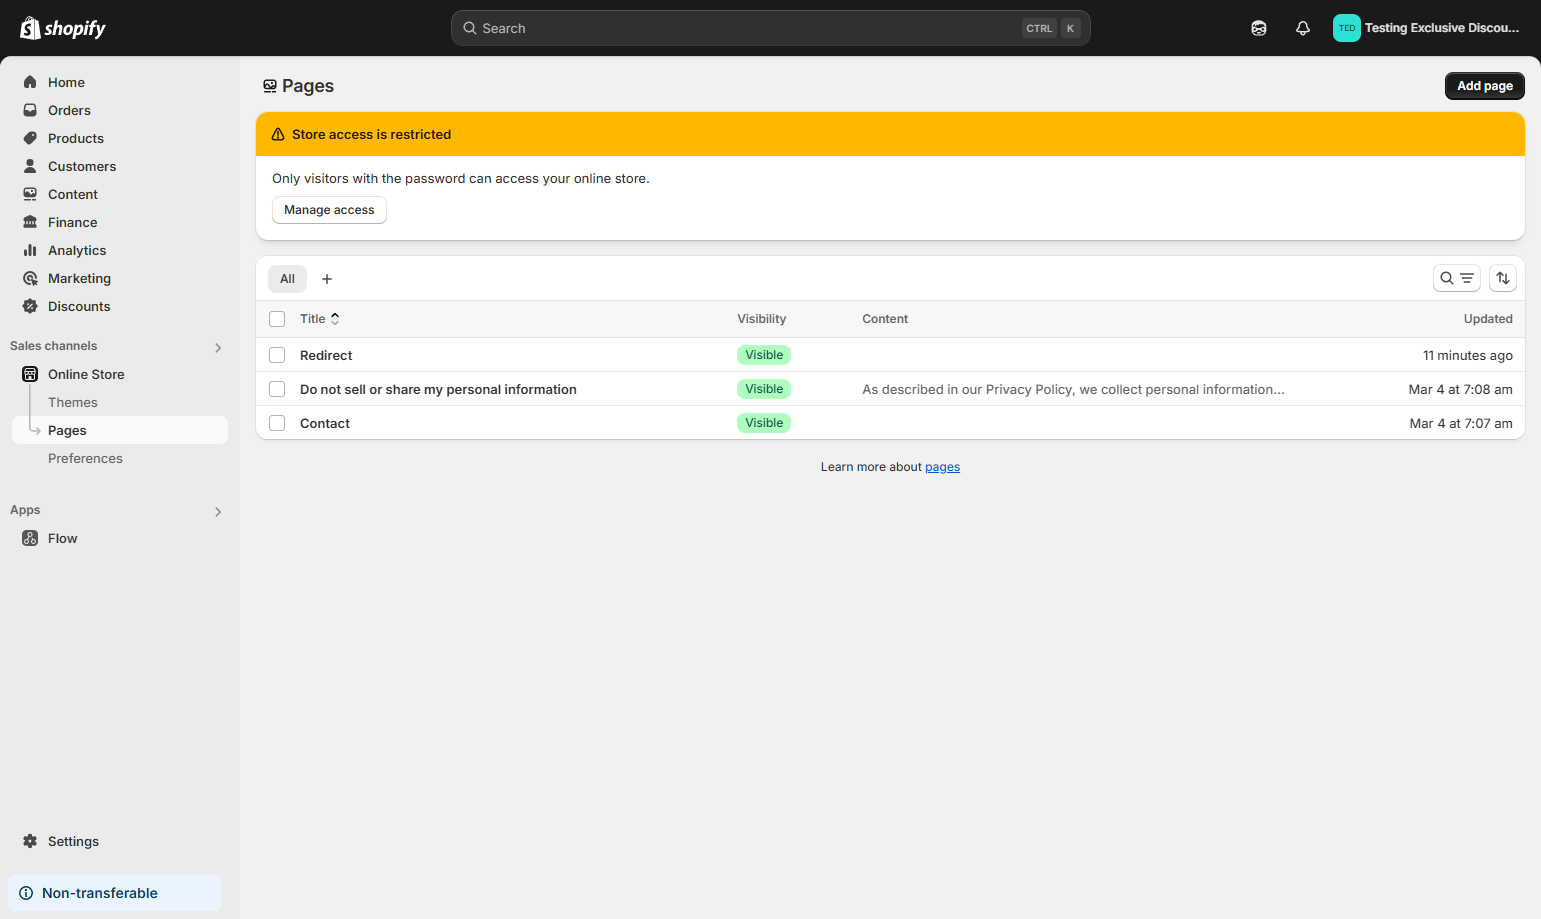Click the Shopify logo

coord(63,28)
